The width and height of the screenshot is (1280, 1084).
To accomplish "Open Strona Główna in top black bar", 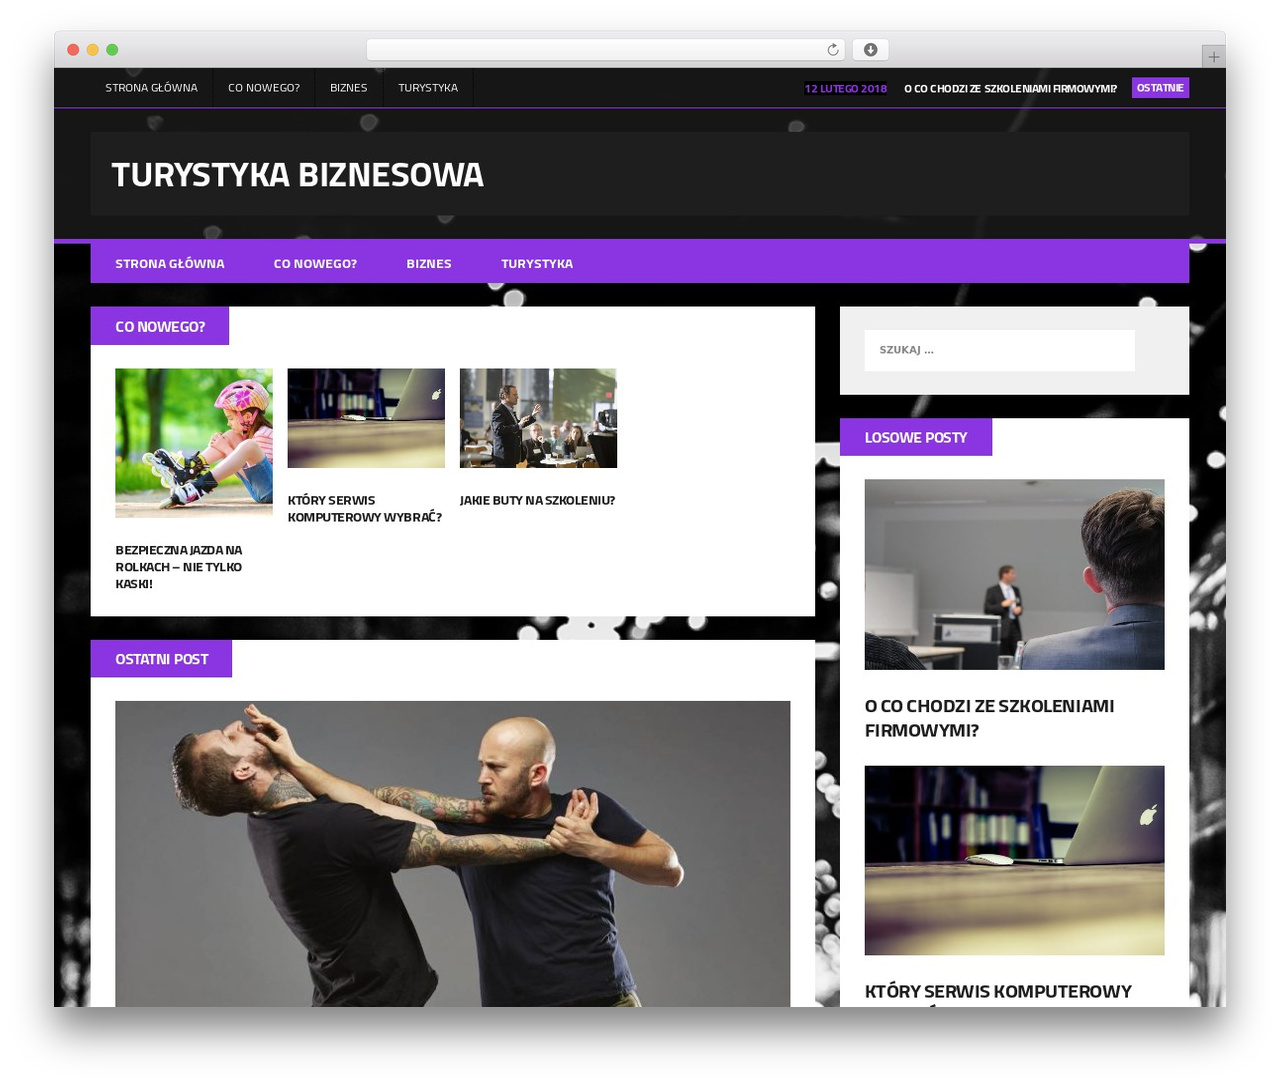I will tap(152, 88).
